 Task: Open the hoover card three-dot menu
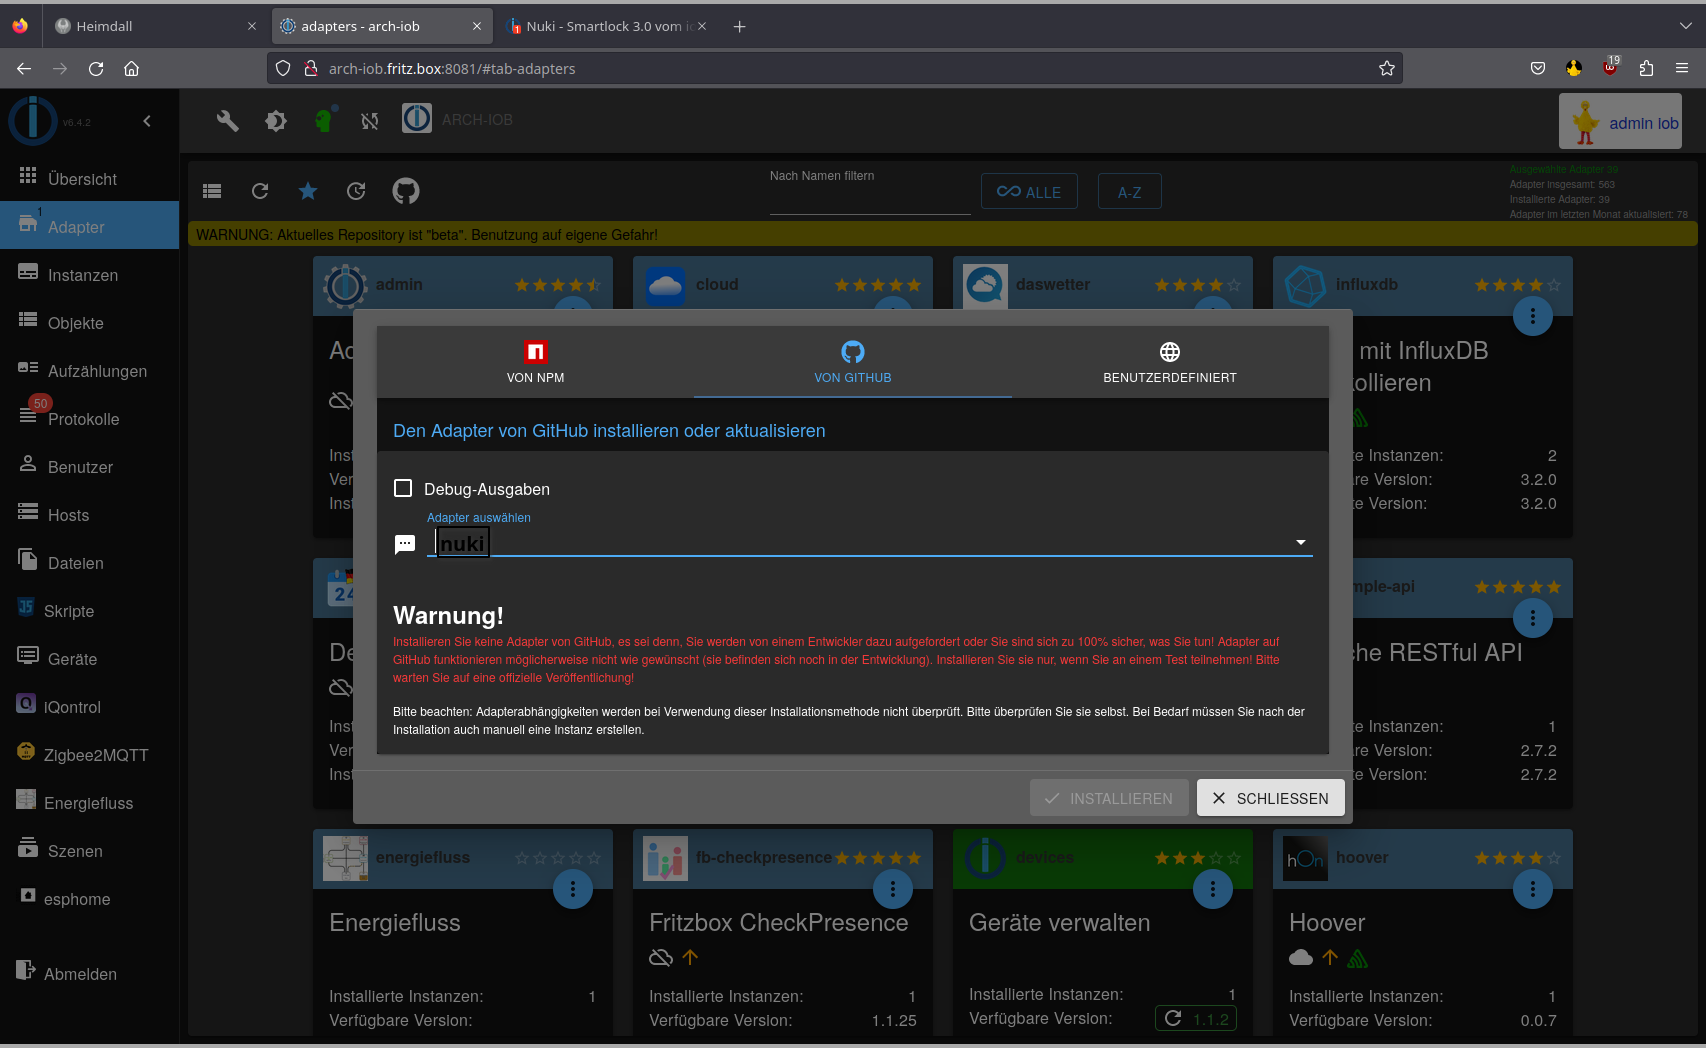point(1533,889)
